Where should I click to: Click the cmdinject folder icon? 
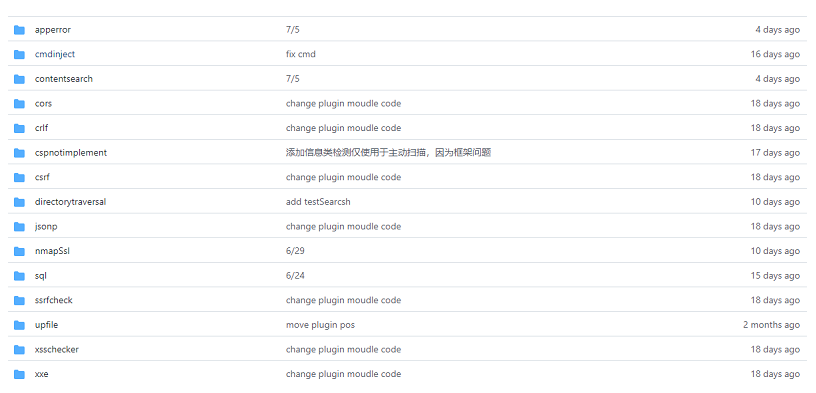[x=19, y=54]
